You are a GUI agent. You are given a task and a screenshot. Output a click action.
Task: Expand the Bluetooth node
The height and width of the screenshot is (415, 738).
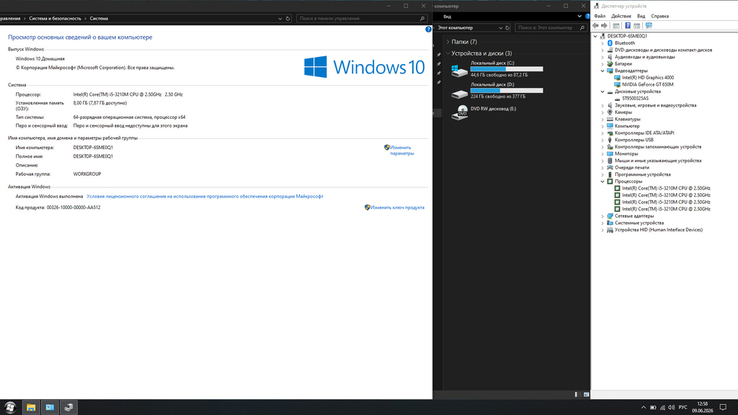(x=602, y=43)
